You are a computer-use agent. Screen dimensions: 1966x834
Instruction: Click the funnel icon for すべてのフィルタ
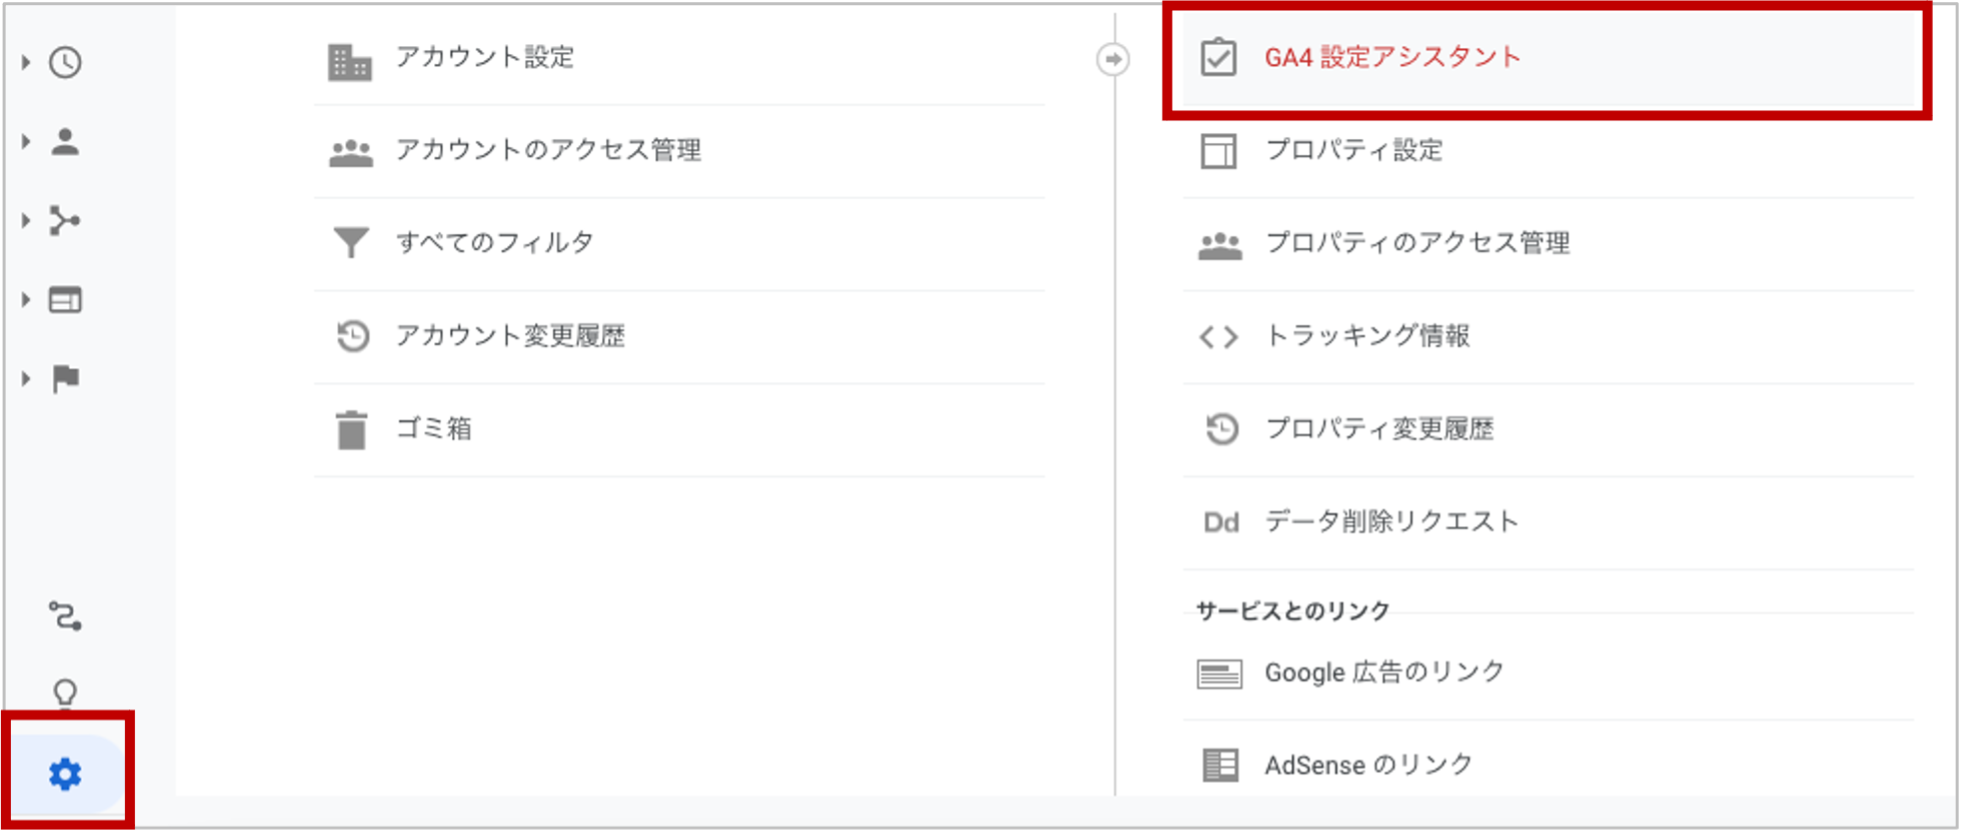tap(351, 242)
